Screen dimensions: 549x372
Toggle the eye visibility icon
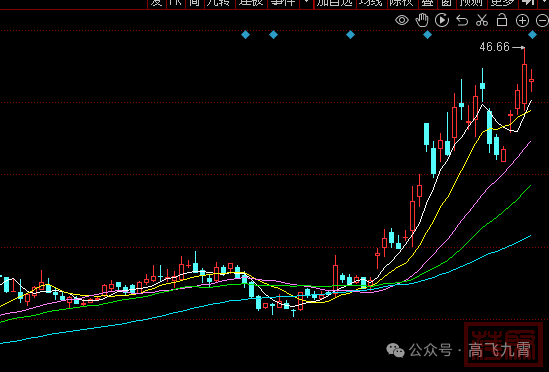pos(402,20)
